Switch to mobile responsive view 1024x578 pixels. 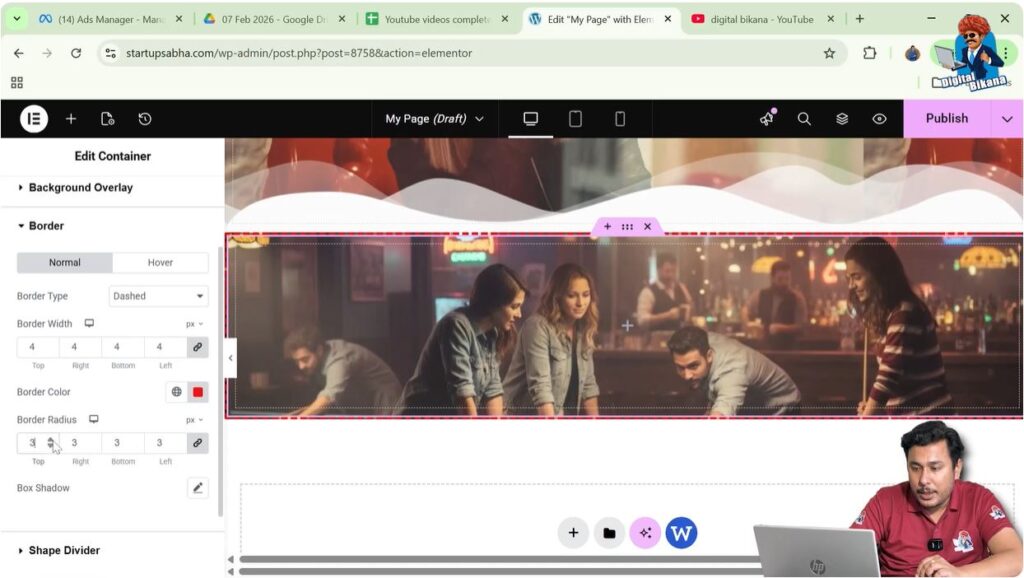point(620,118)
